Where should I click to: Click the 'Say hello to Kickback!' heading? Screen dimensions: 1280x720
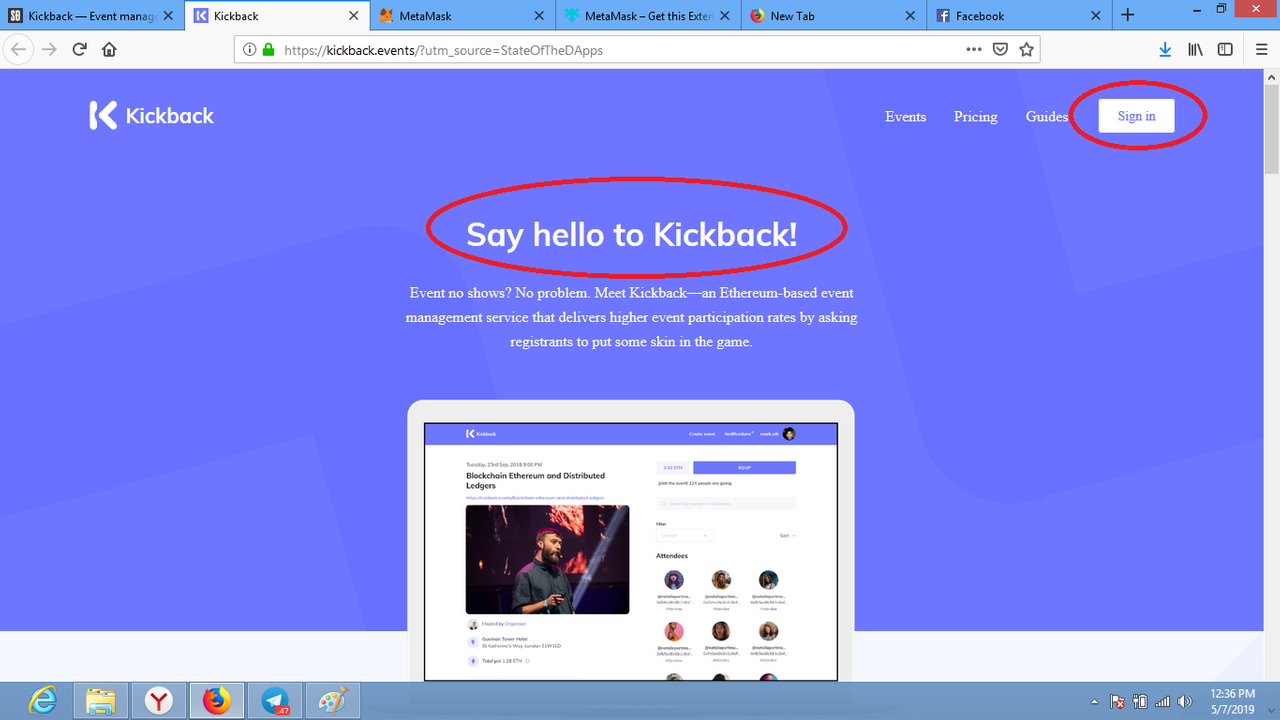point(631,233)
